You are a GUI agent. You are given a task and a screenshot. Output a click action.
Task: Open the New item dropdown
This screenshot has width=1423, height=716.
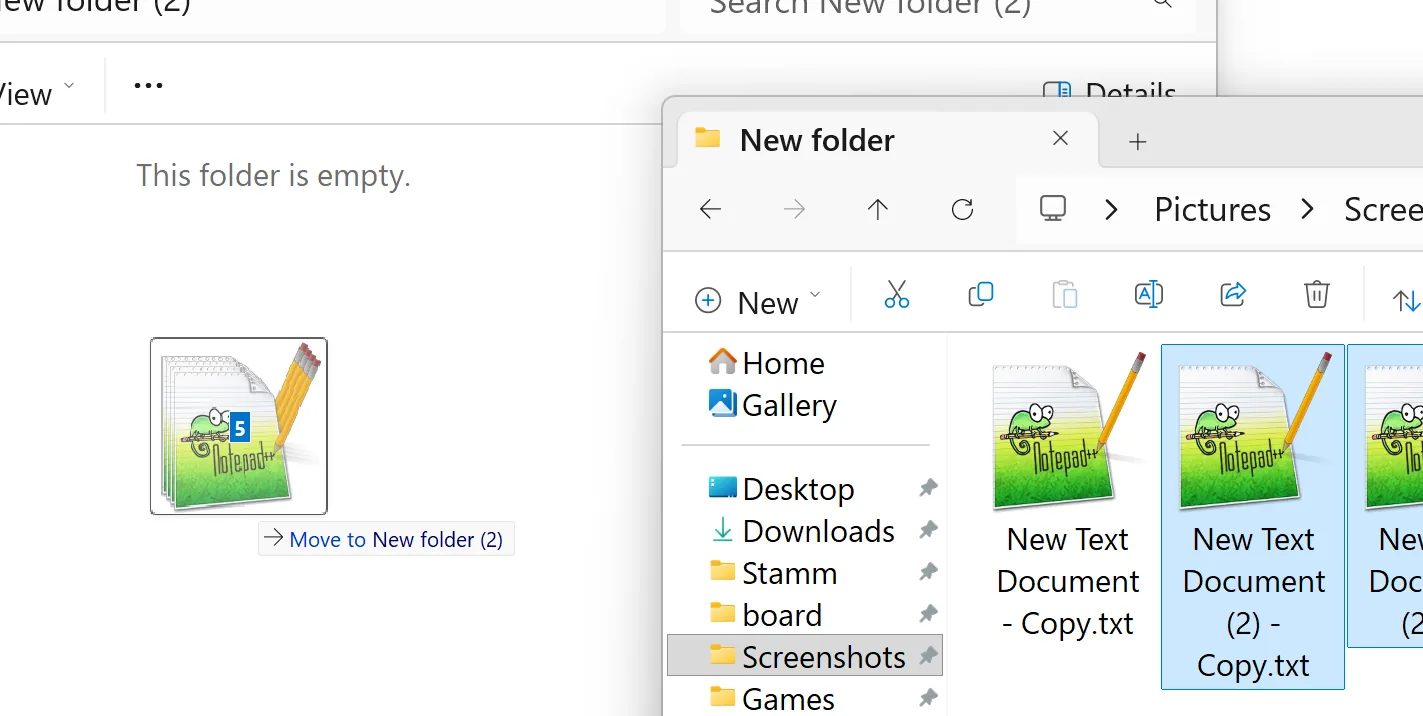(757, 301)
